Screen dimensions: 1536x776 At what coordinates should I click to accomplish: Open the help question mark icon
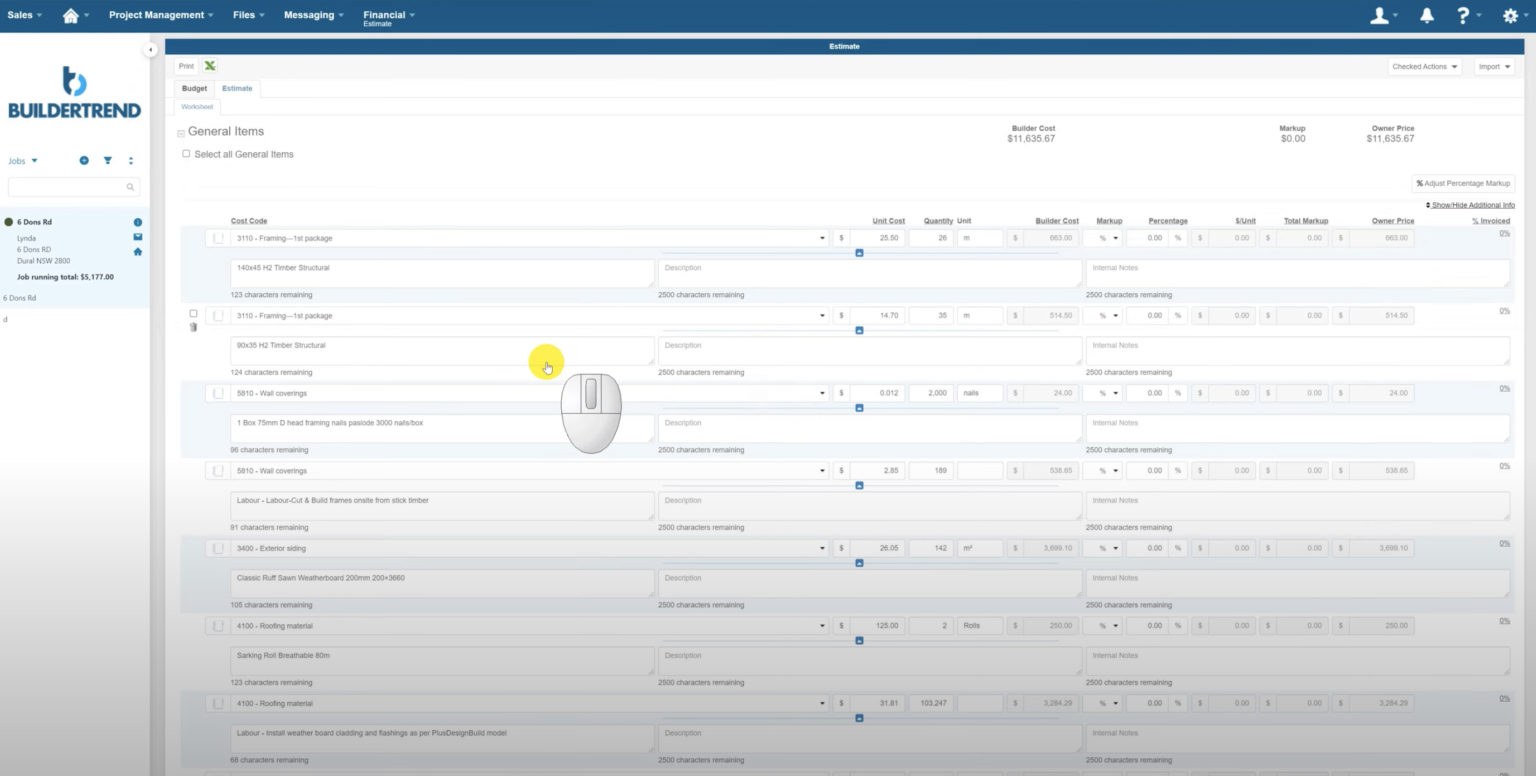(1464, 15)
